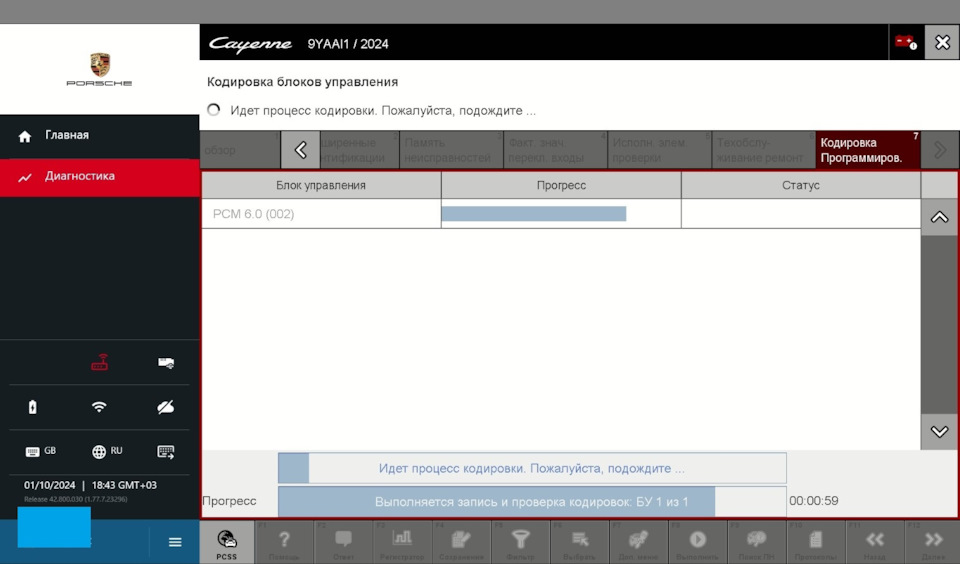This screenshot has width=960, height=564.
Task: Switch to Исполн. элем. проверки tab
Action: point(659,150)
